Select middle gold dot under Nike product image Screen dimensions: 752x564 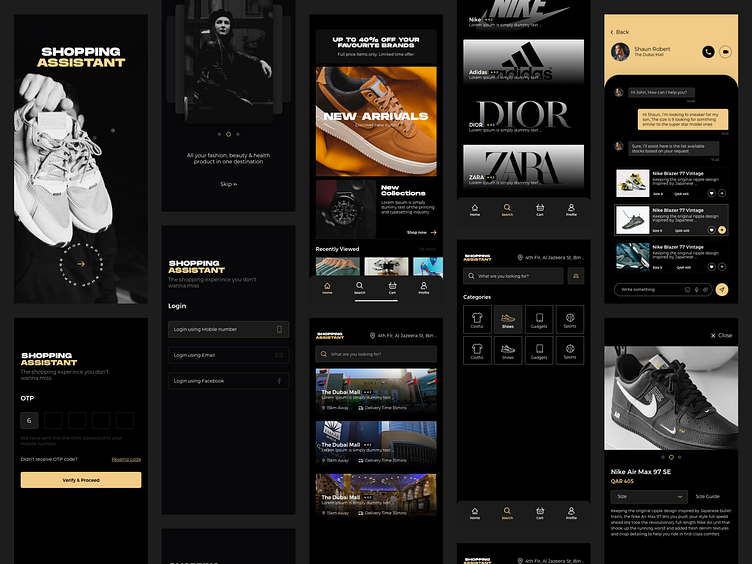tap(671, 457)
